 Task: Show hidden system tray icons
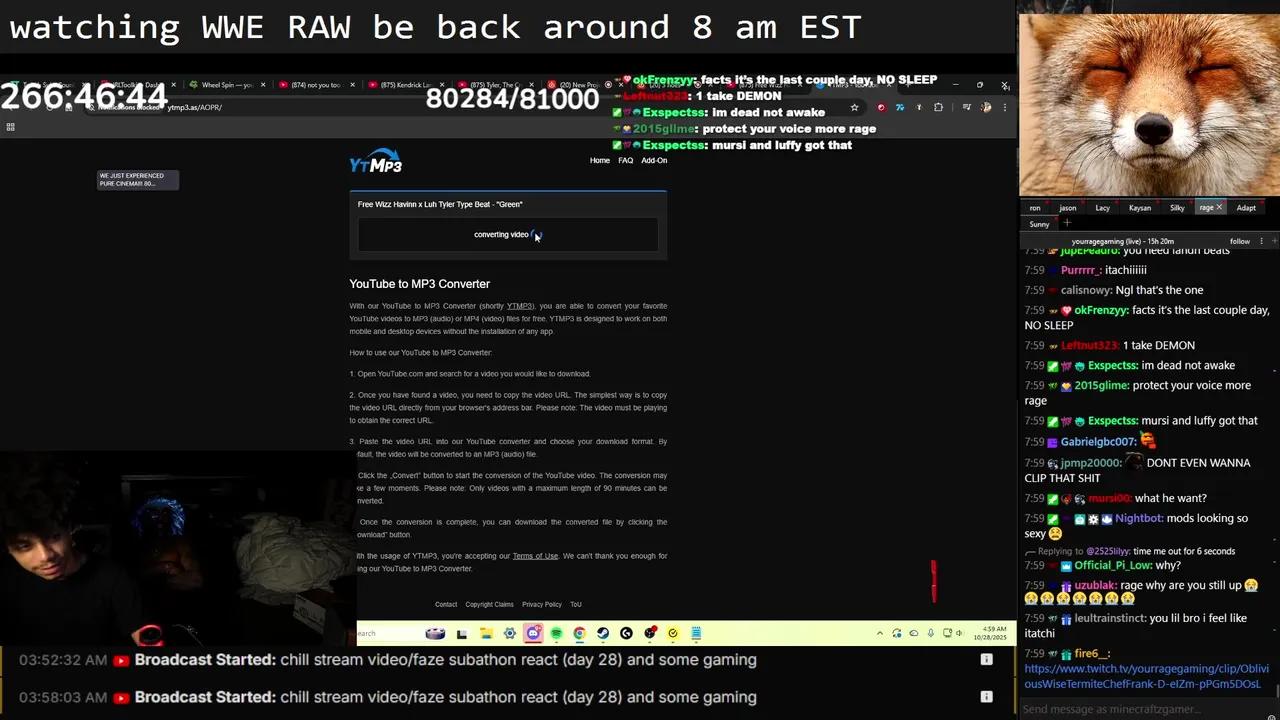(880, 633)
